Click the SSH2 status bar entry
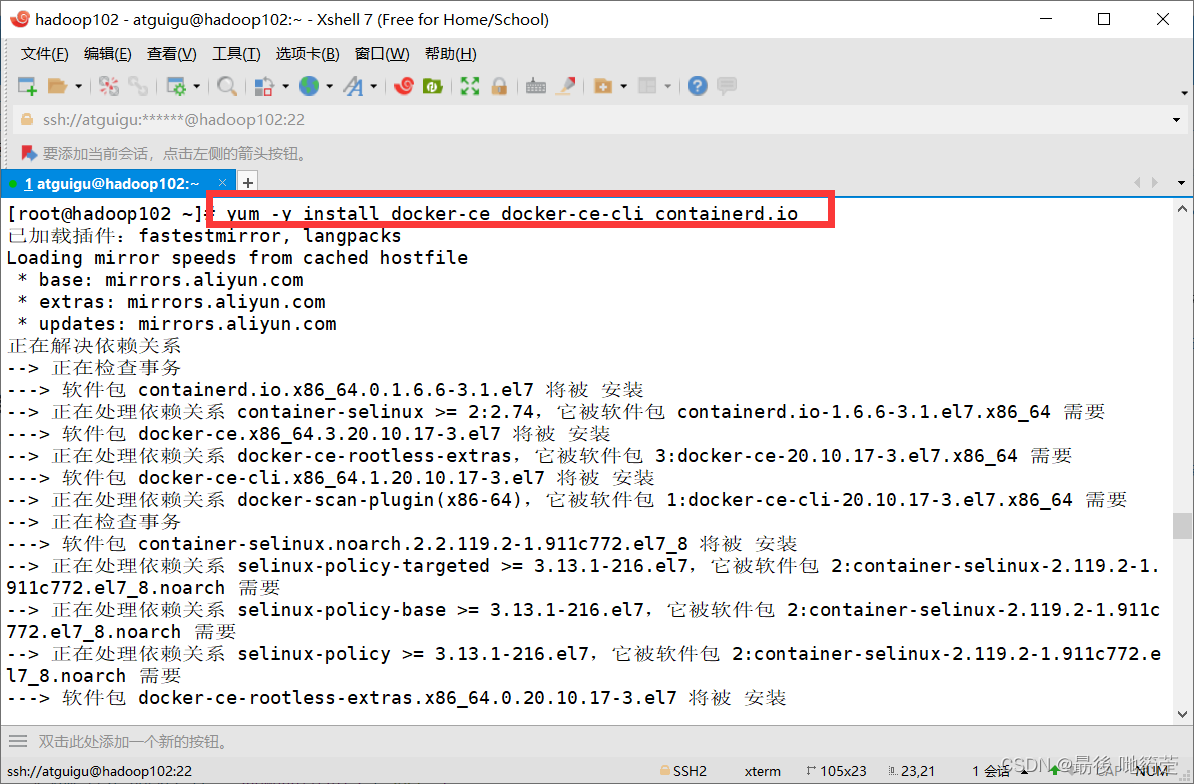 684,771
